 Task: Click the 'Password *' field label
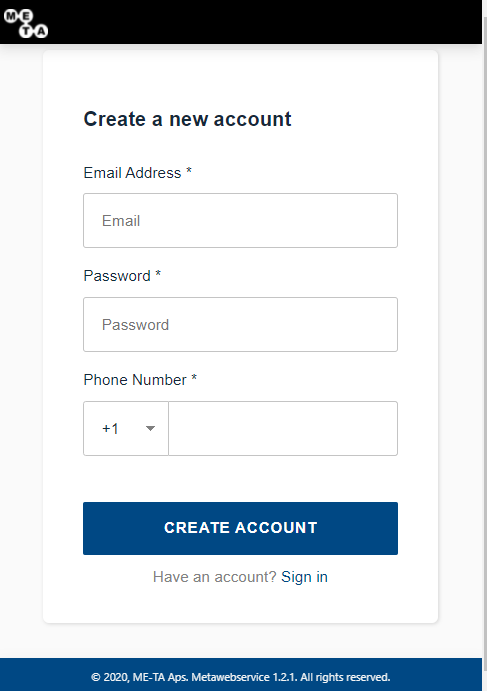tap(122, 276)
